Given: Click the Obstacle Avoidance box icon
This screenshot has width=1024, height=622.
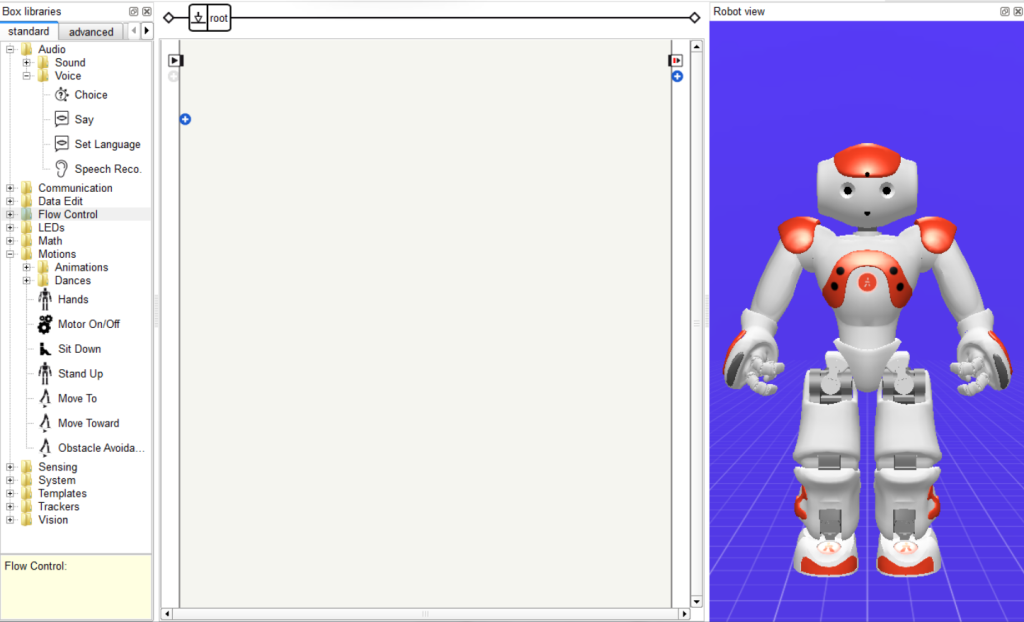Looking at the screenshot, I should point(45,448).
